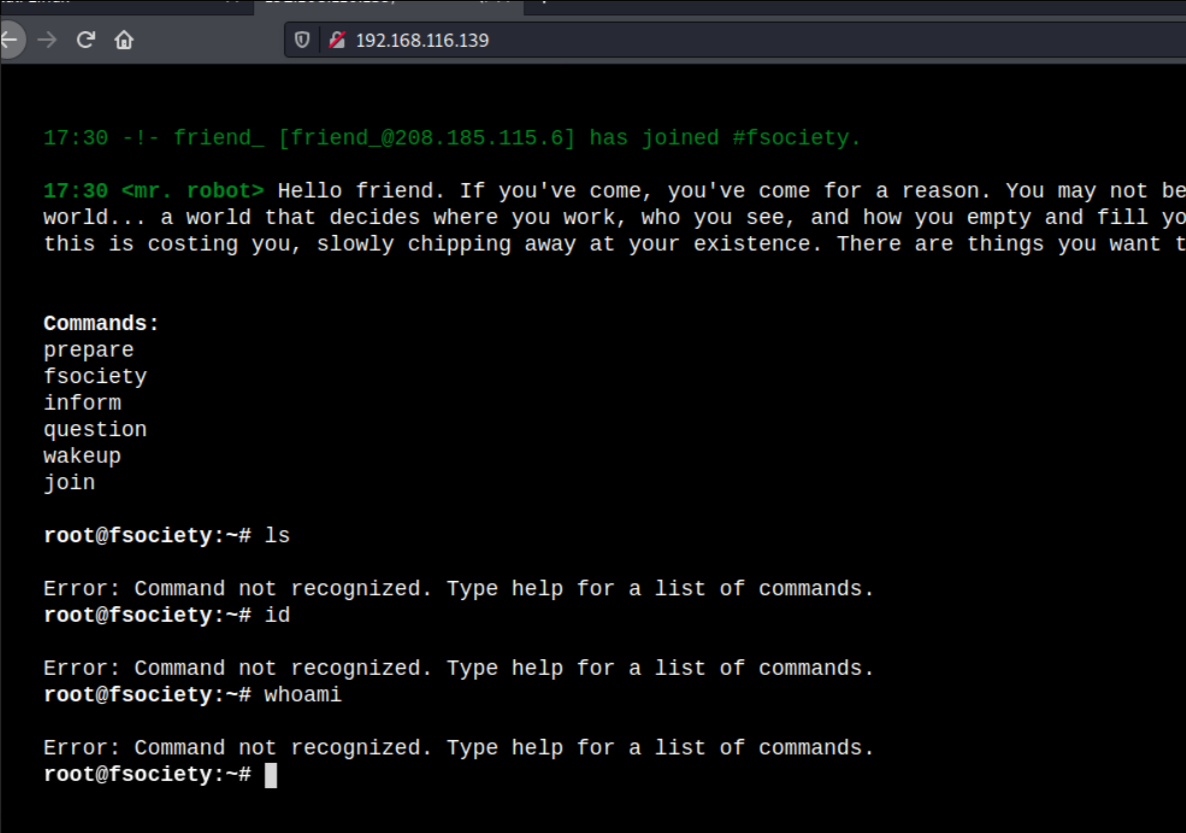Screen dimensions: 1186x833
Task: Focus the address bar showing 192.168.116.139
Action: pyautogui.click(x=734, y=40)
